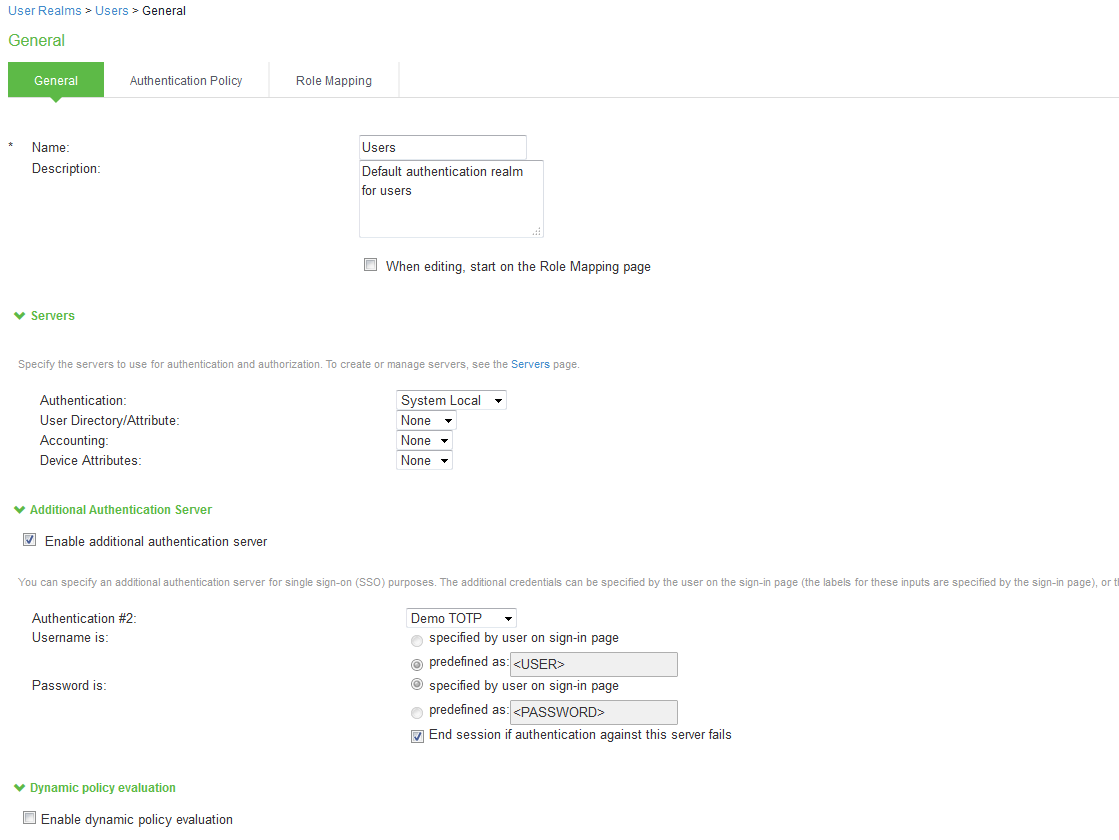Open the Servers page link
Screen dimensions: 1119x840
530,364
